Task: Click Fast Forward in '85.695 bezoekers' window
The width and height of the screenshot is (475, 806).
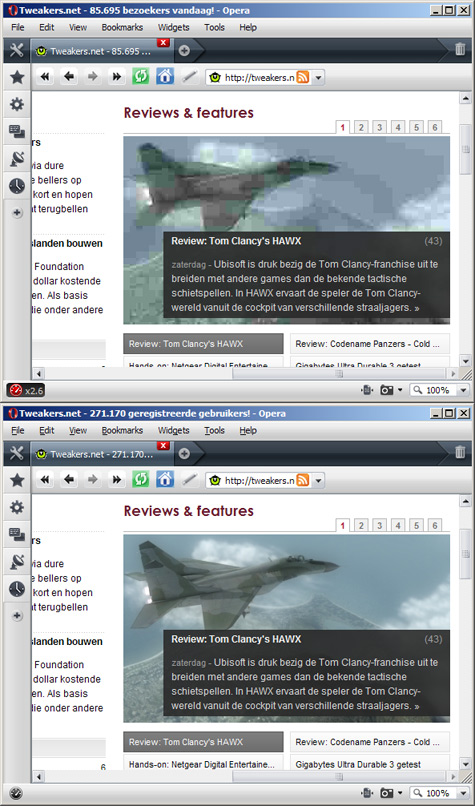Action: [x=117, y=77]
